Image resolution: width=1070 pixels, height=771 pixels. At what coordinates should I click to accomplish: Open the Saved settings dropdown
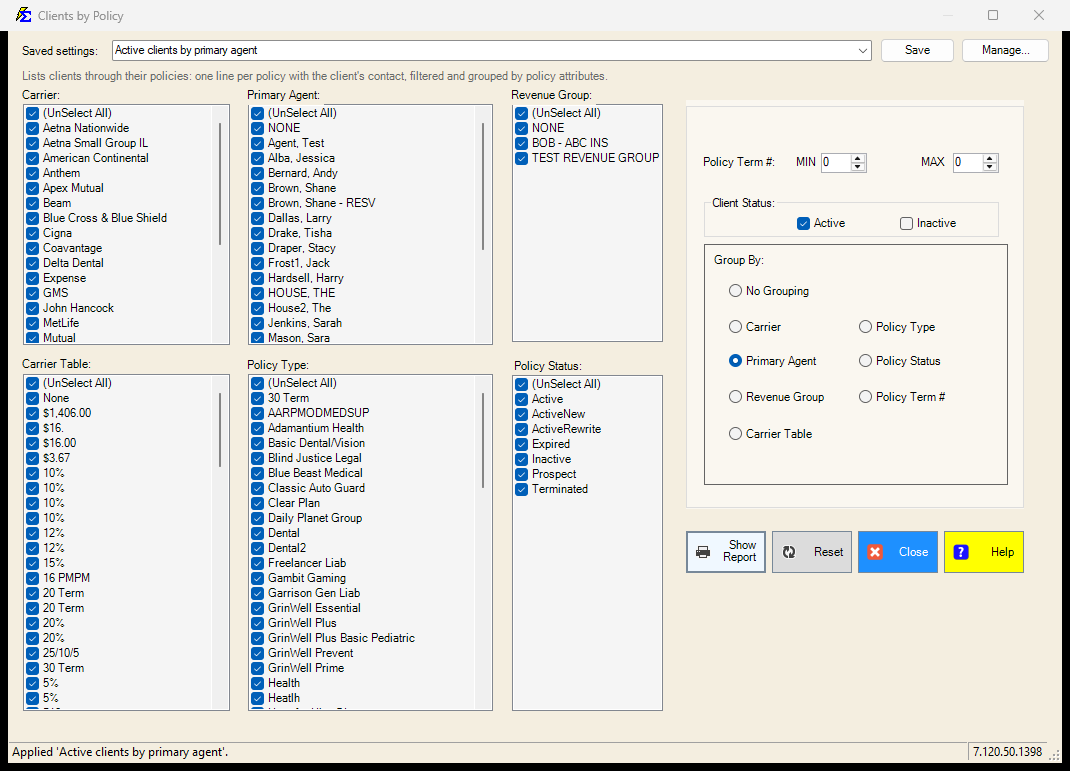pyautogui.click(x=863, y=50)
